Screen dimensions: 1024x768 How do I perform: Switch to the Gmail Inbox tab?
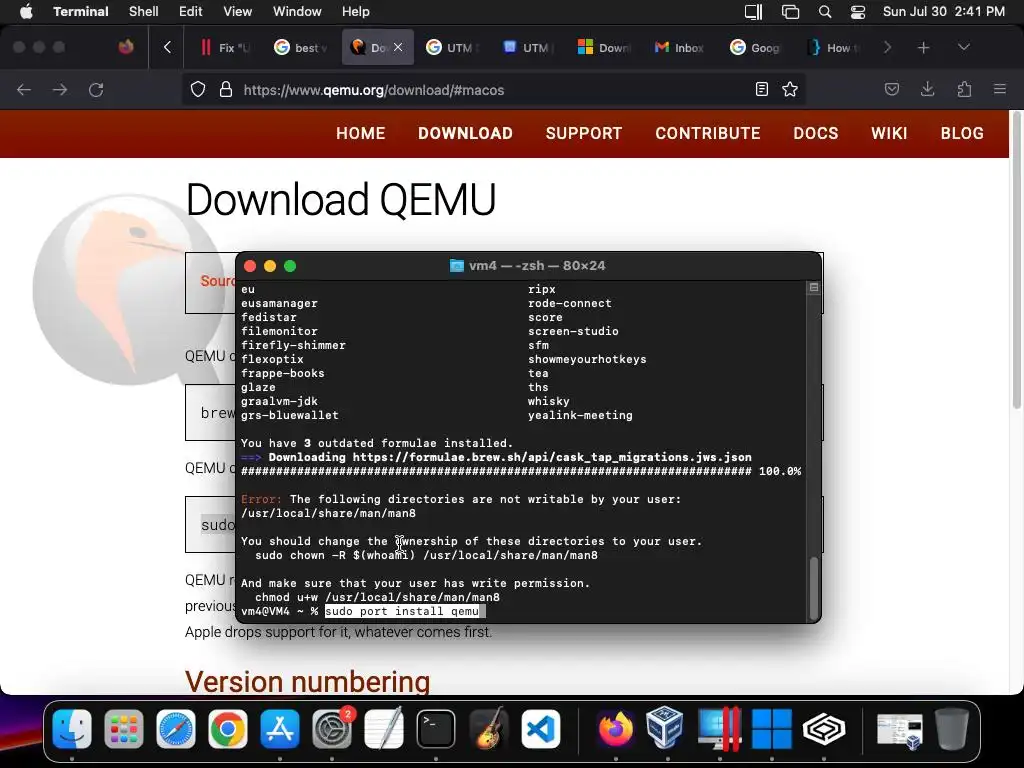coord(680,47)
